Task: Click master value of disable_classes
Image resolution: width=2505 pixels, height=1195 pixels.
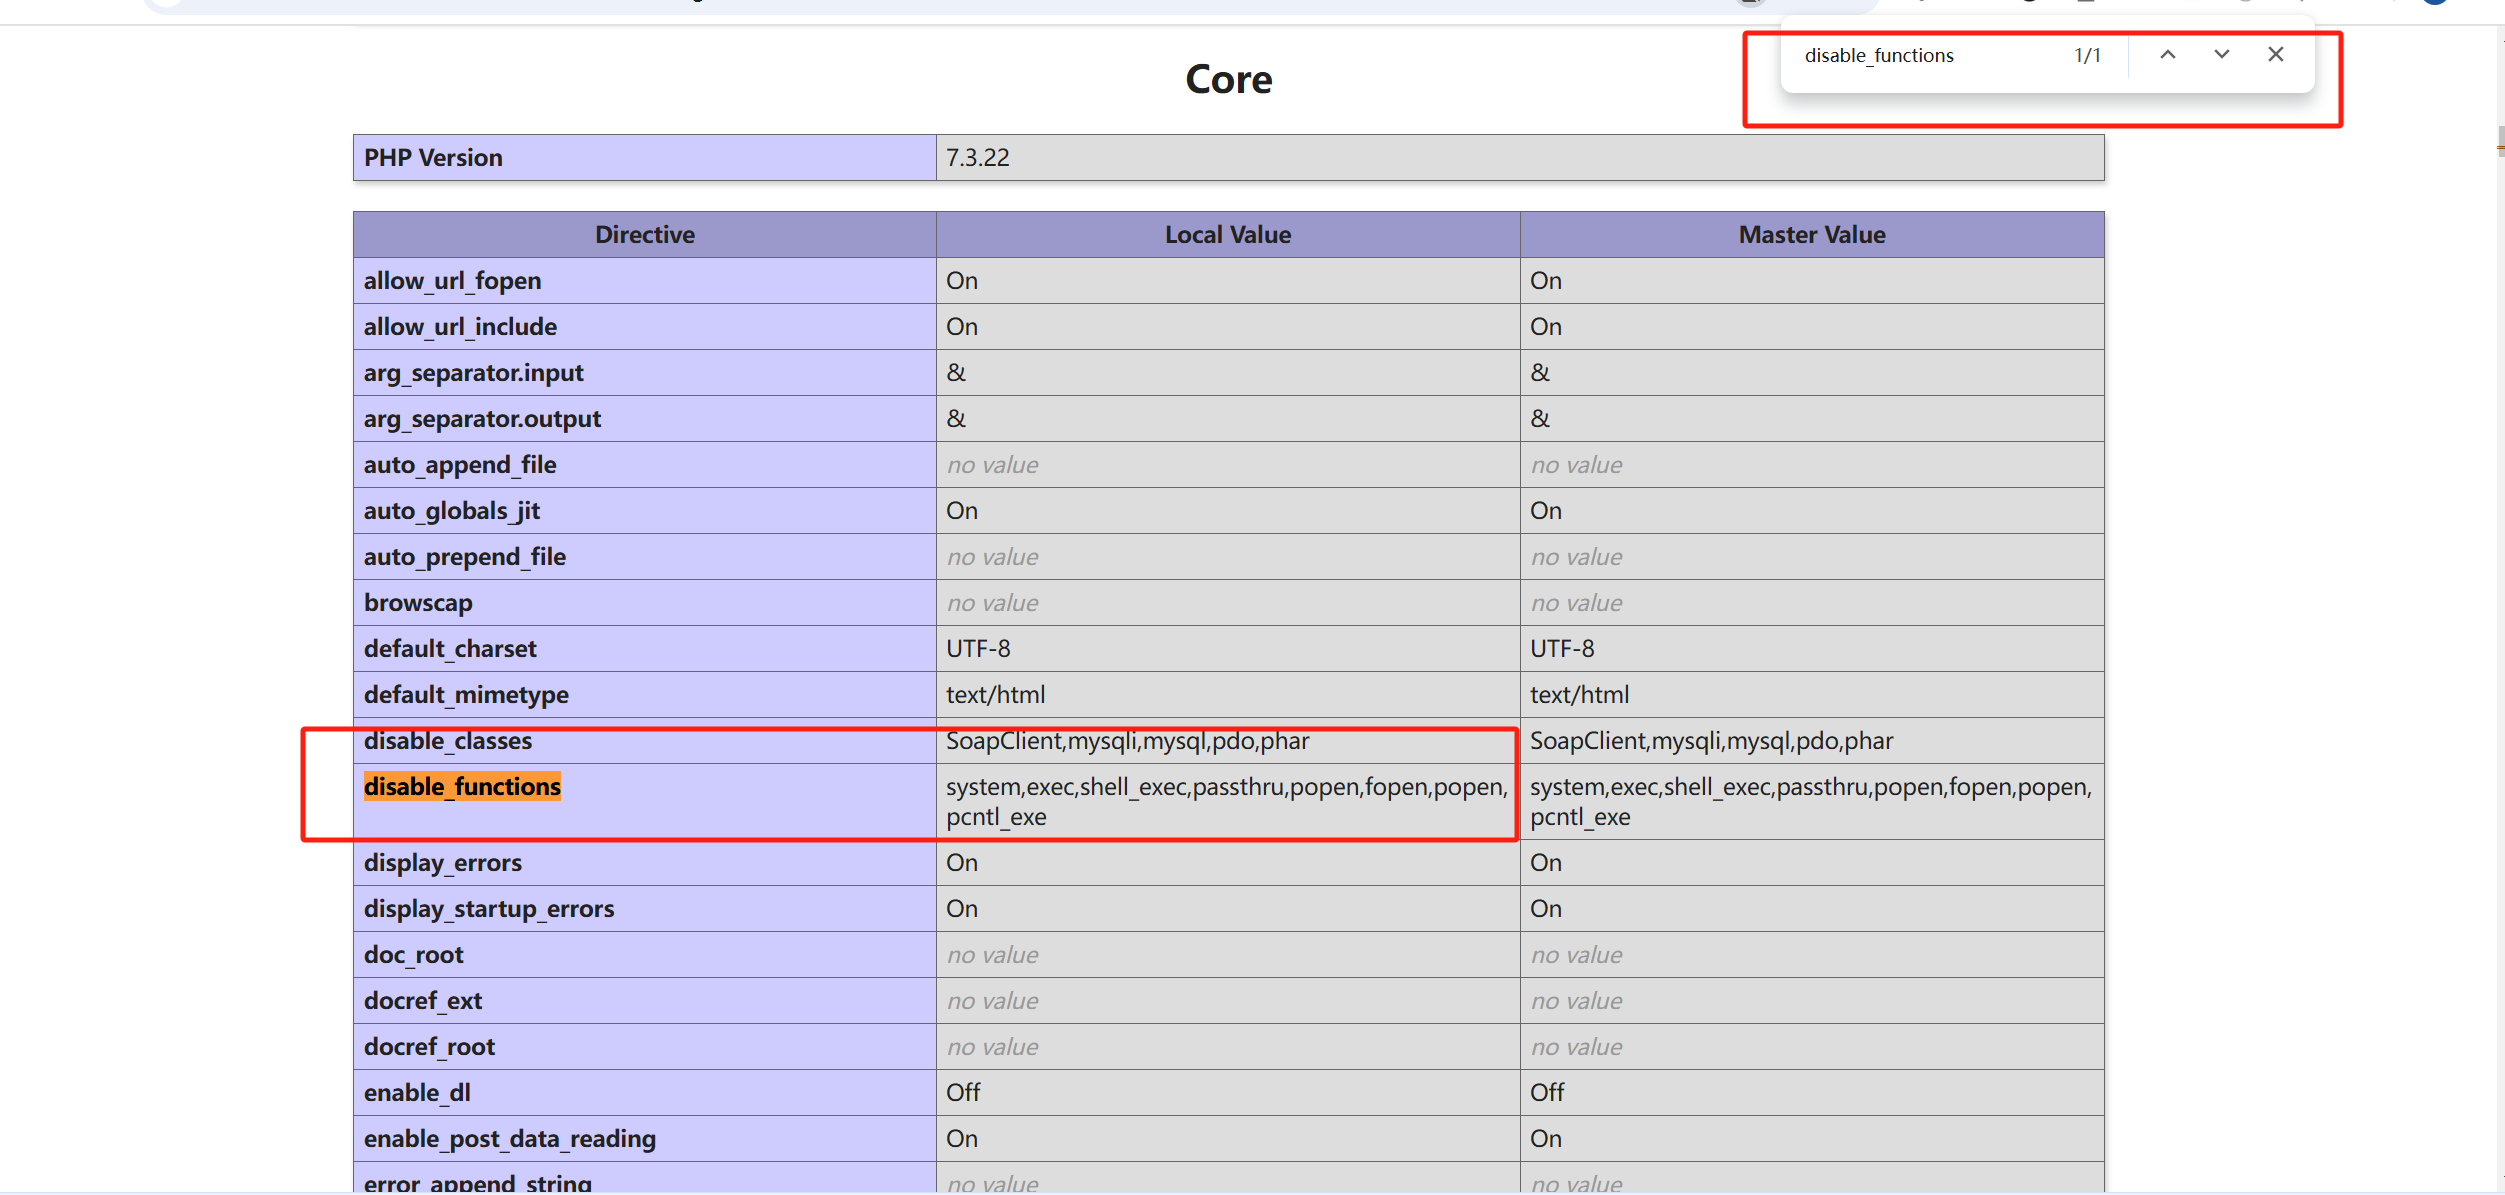Action: pyautogui.click(x=1711, y=742)
